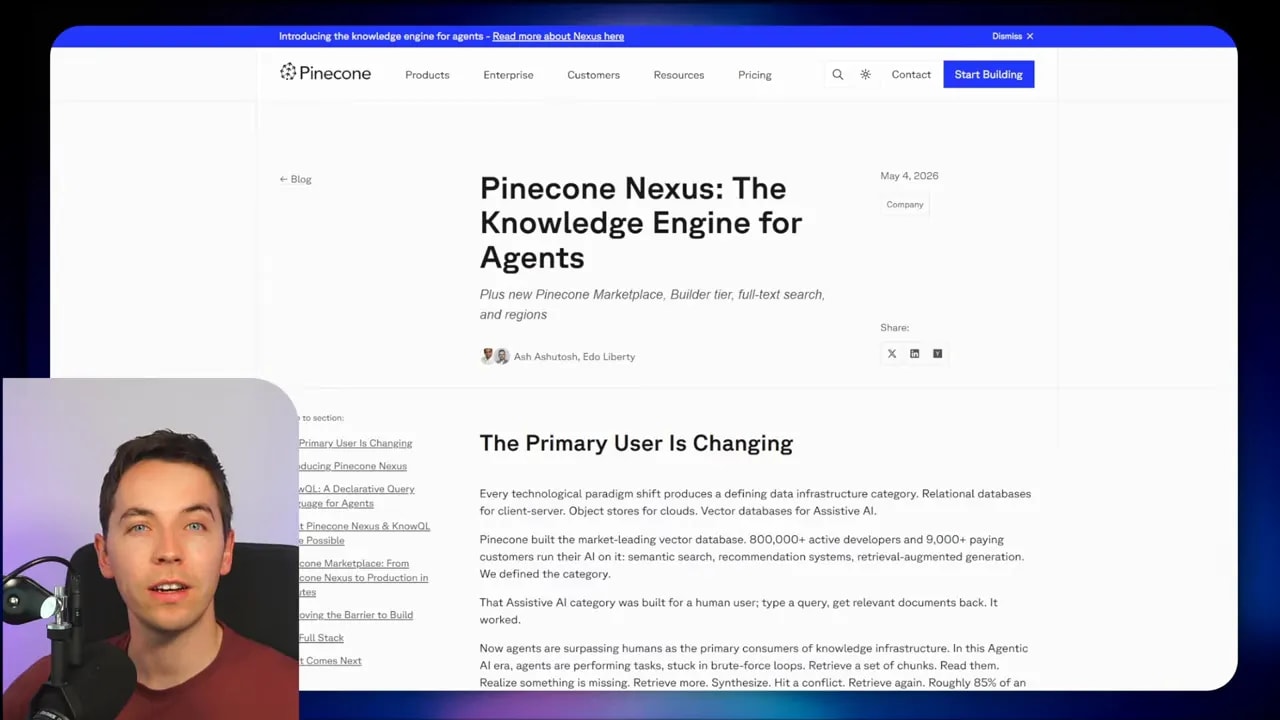This screenshot has height=720, width=1280.
Task: Dismiss the announcement banner
Action: pyautogui.click(x=1013, y=36)
